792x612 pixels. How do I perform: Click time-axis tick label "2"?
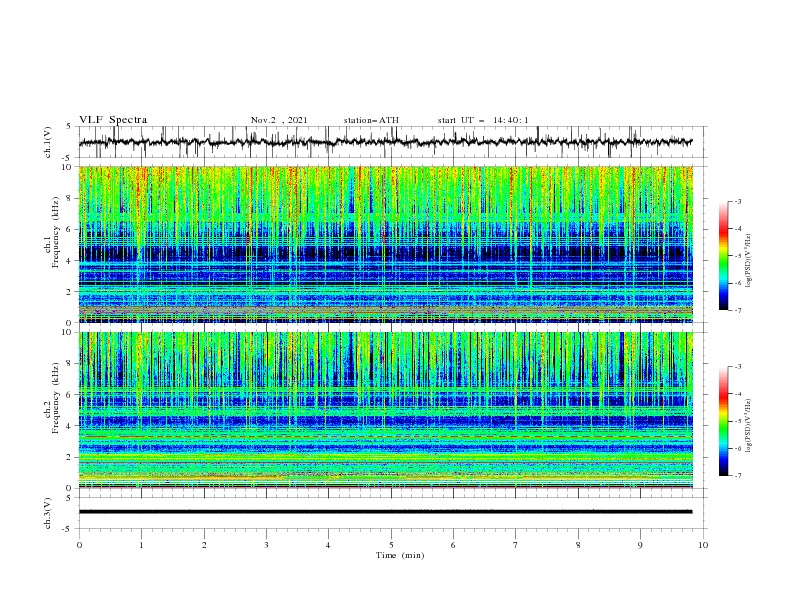tap(204, 545)
